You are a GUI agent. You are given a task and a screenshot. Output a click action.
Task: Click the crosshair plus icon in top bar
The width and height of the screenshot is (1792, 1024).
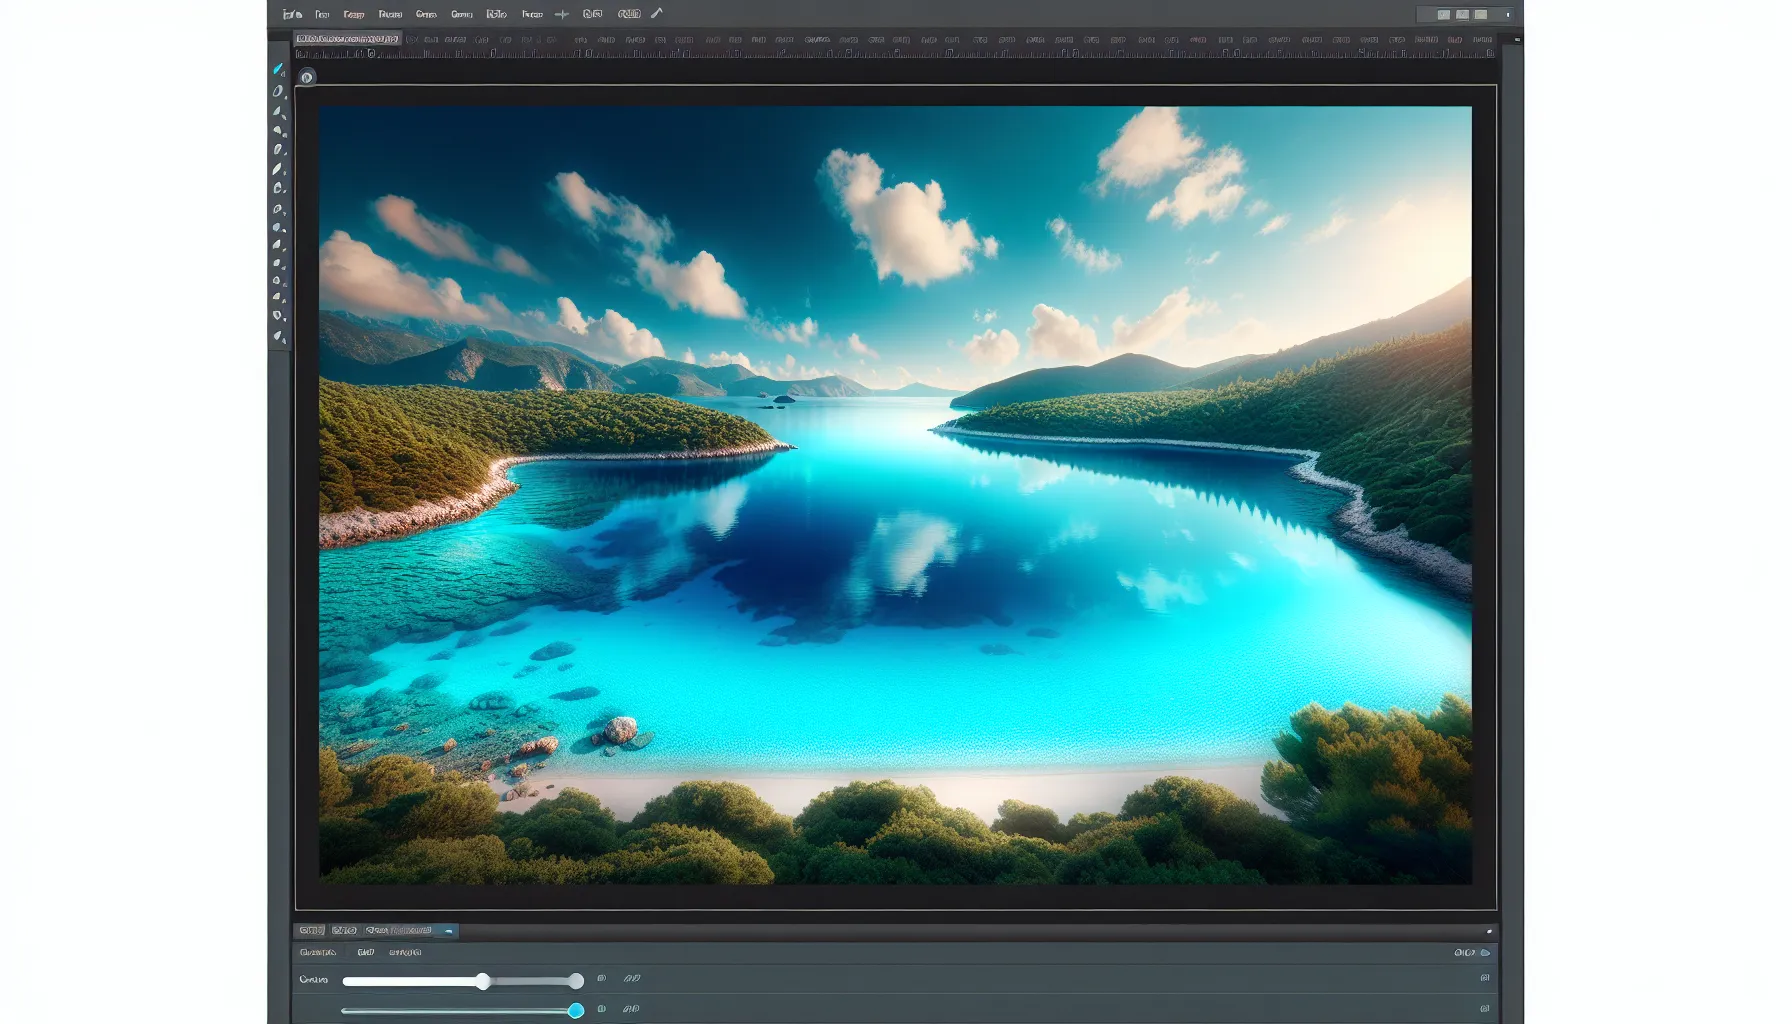(x=562, y=14)
